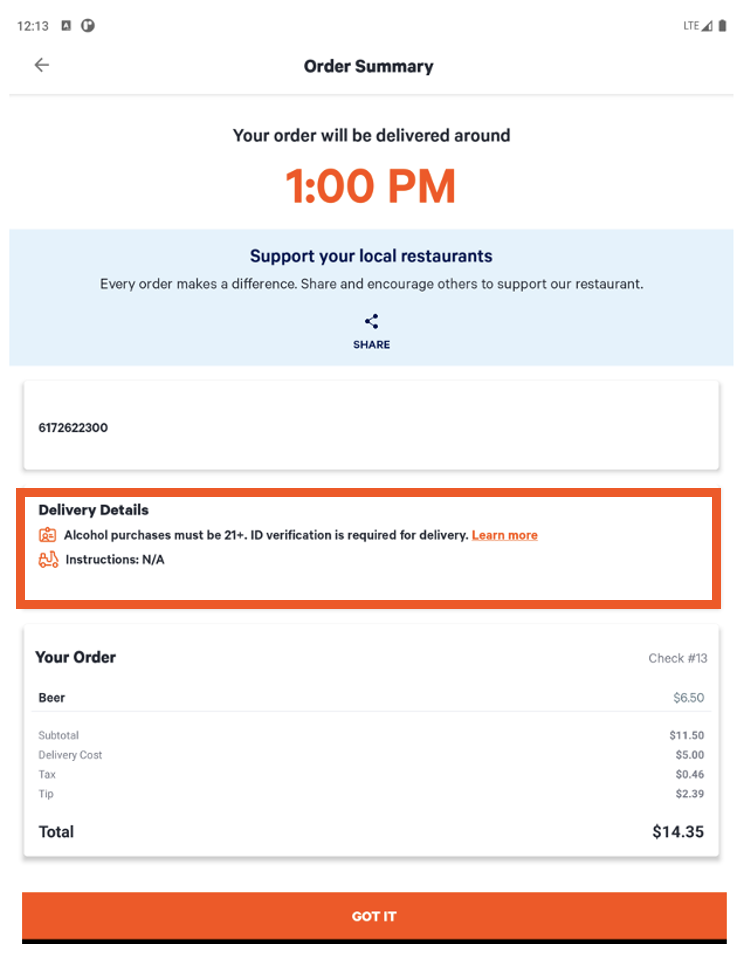Tap the Delivery Details heading

(93, 510)
